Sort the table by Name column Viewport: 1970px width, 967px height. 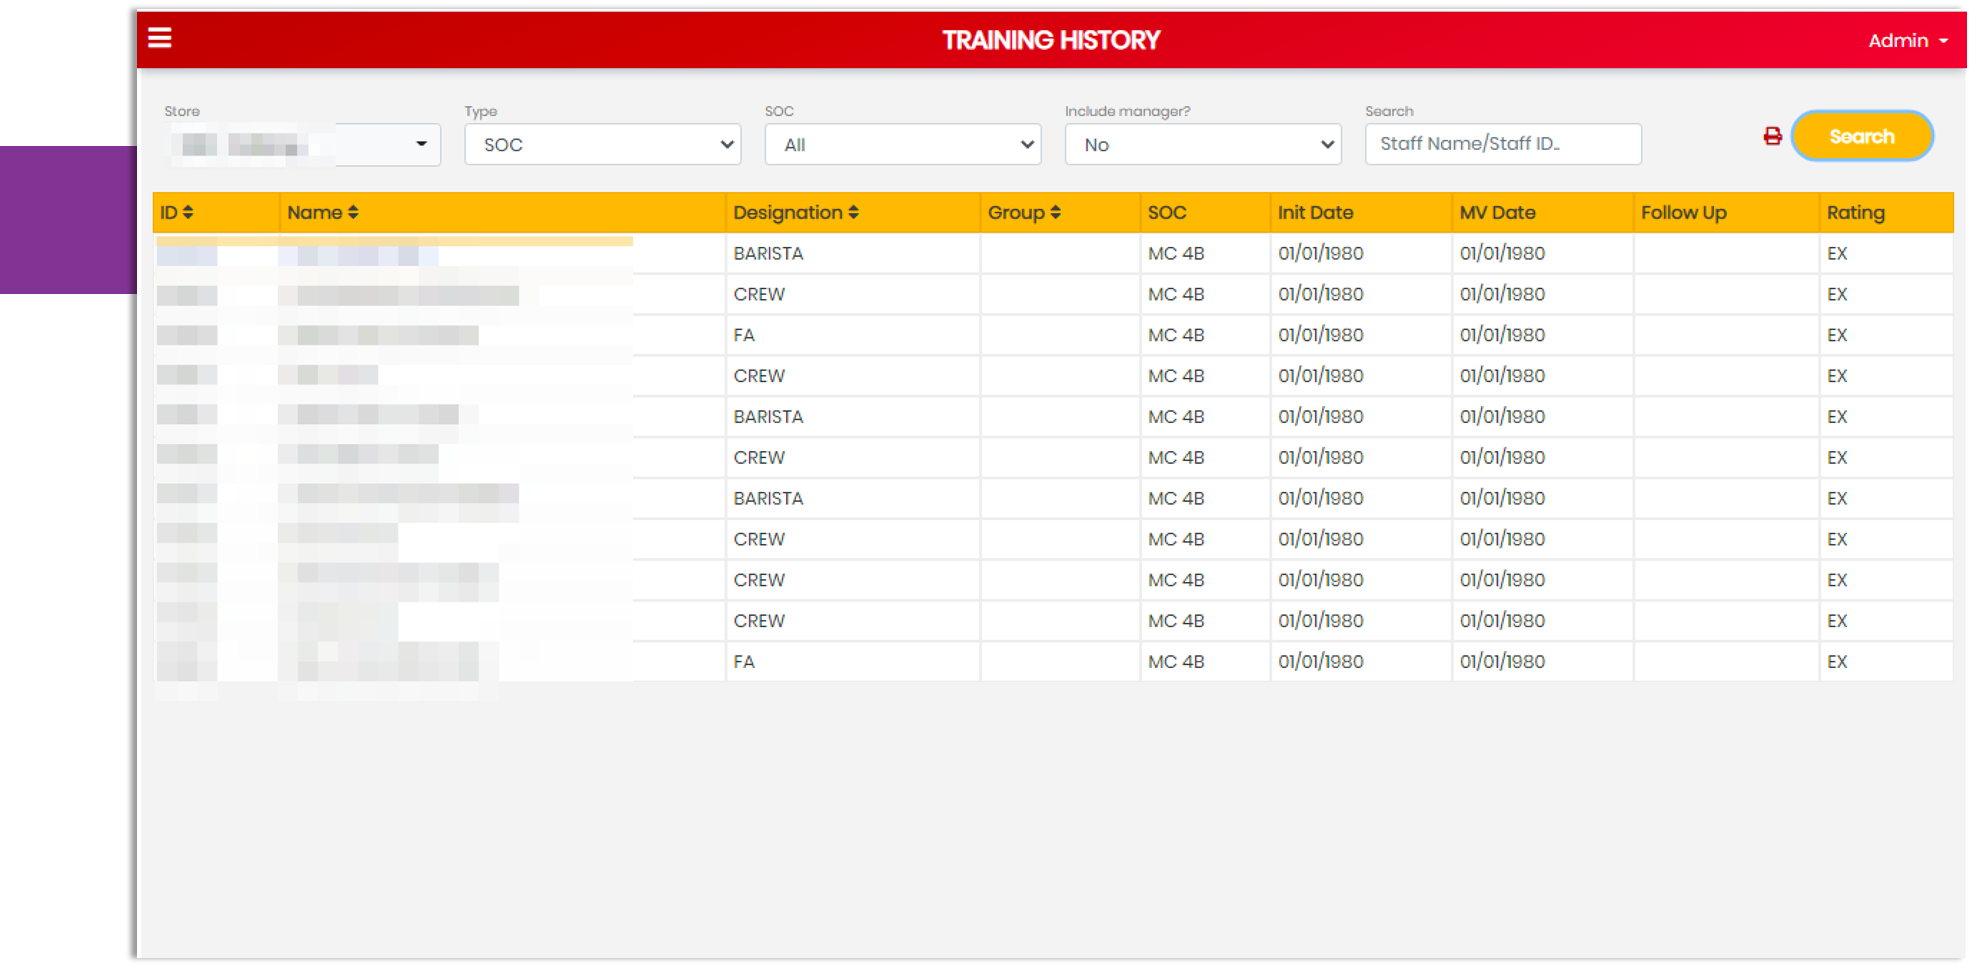pos(323,212)
